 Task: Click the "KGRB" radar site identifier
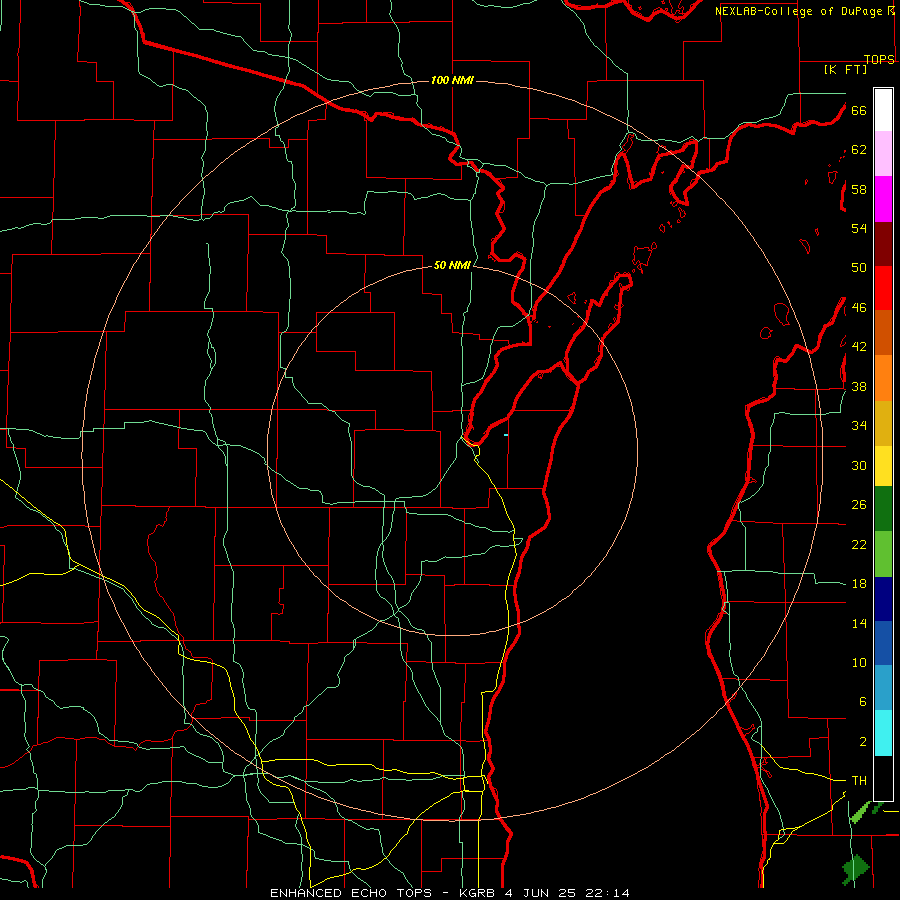(x=479, y=893)
